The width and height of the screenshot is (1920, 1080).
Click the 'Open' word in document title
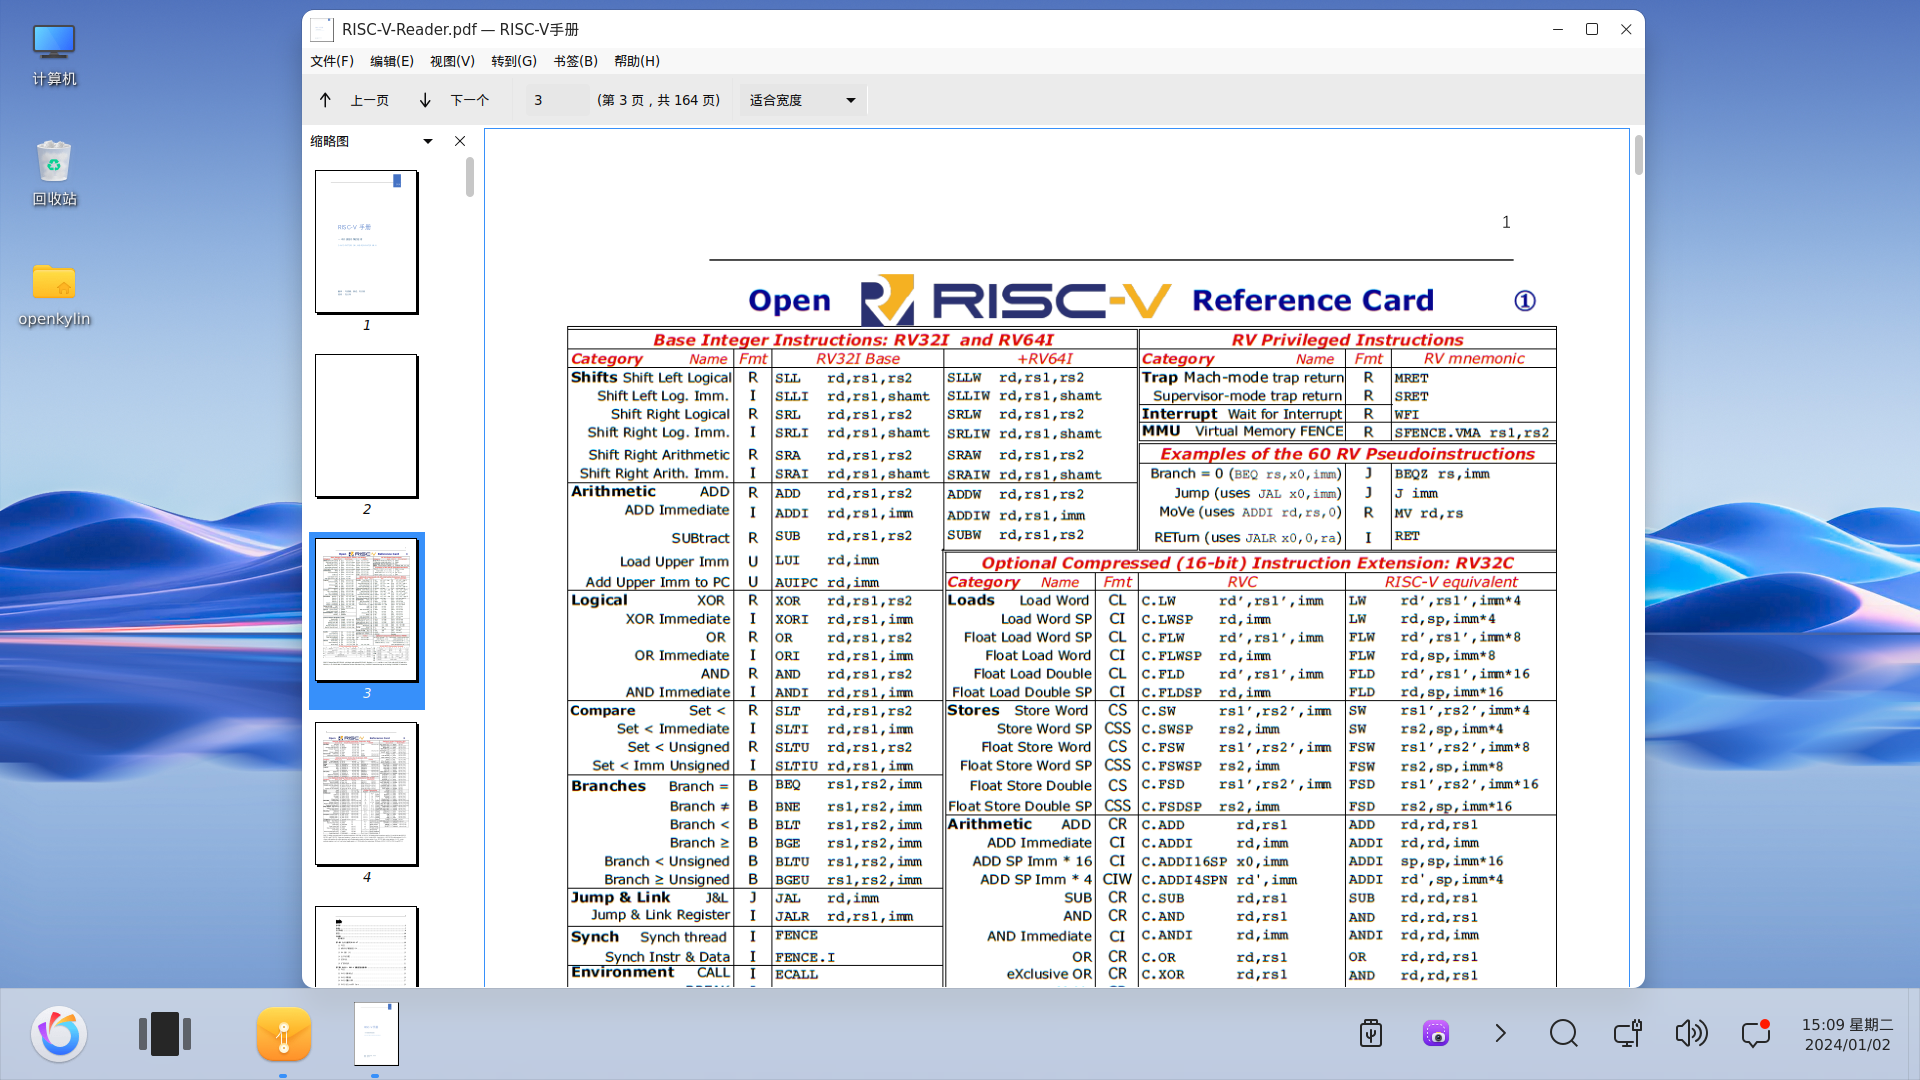pyautogui.click(x=789, y=301)
